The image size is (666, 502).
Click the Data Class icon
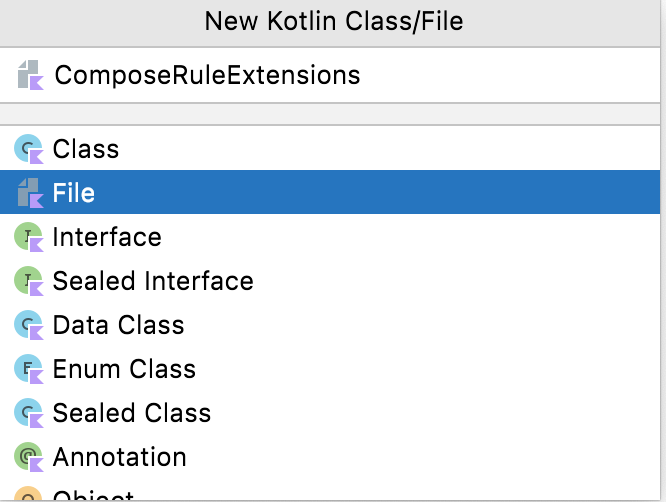(x=29, y=326)
